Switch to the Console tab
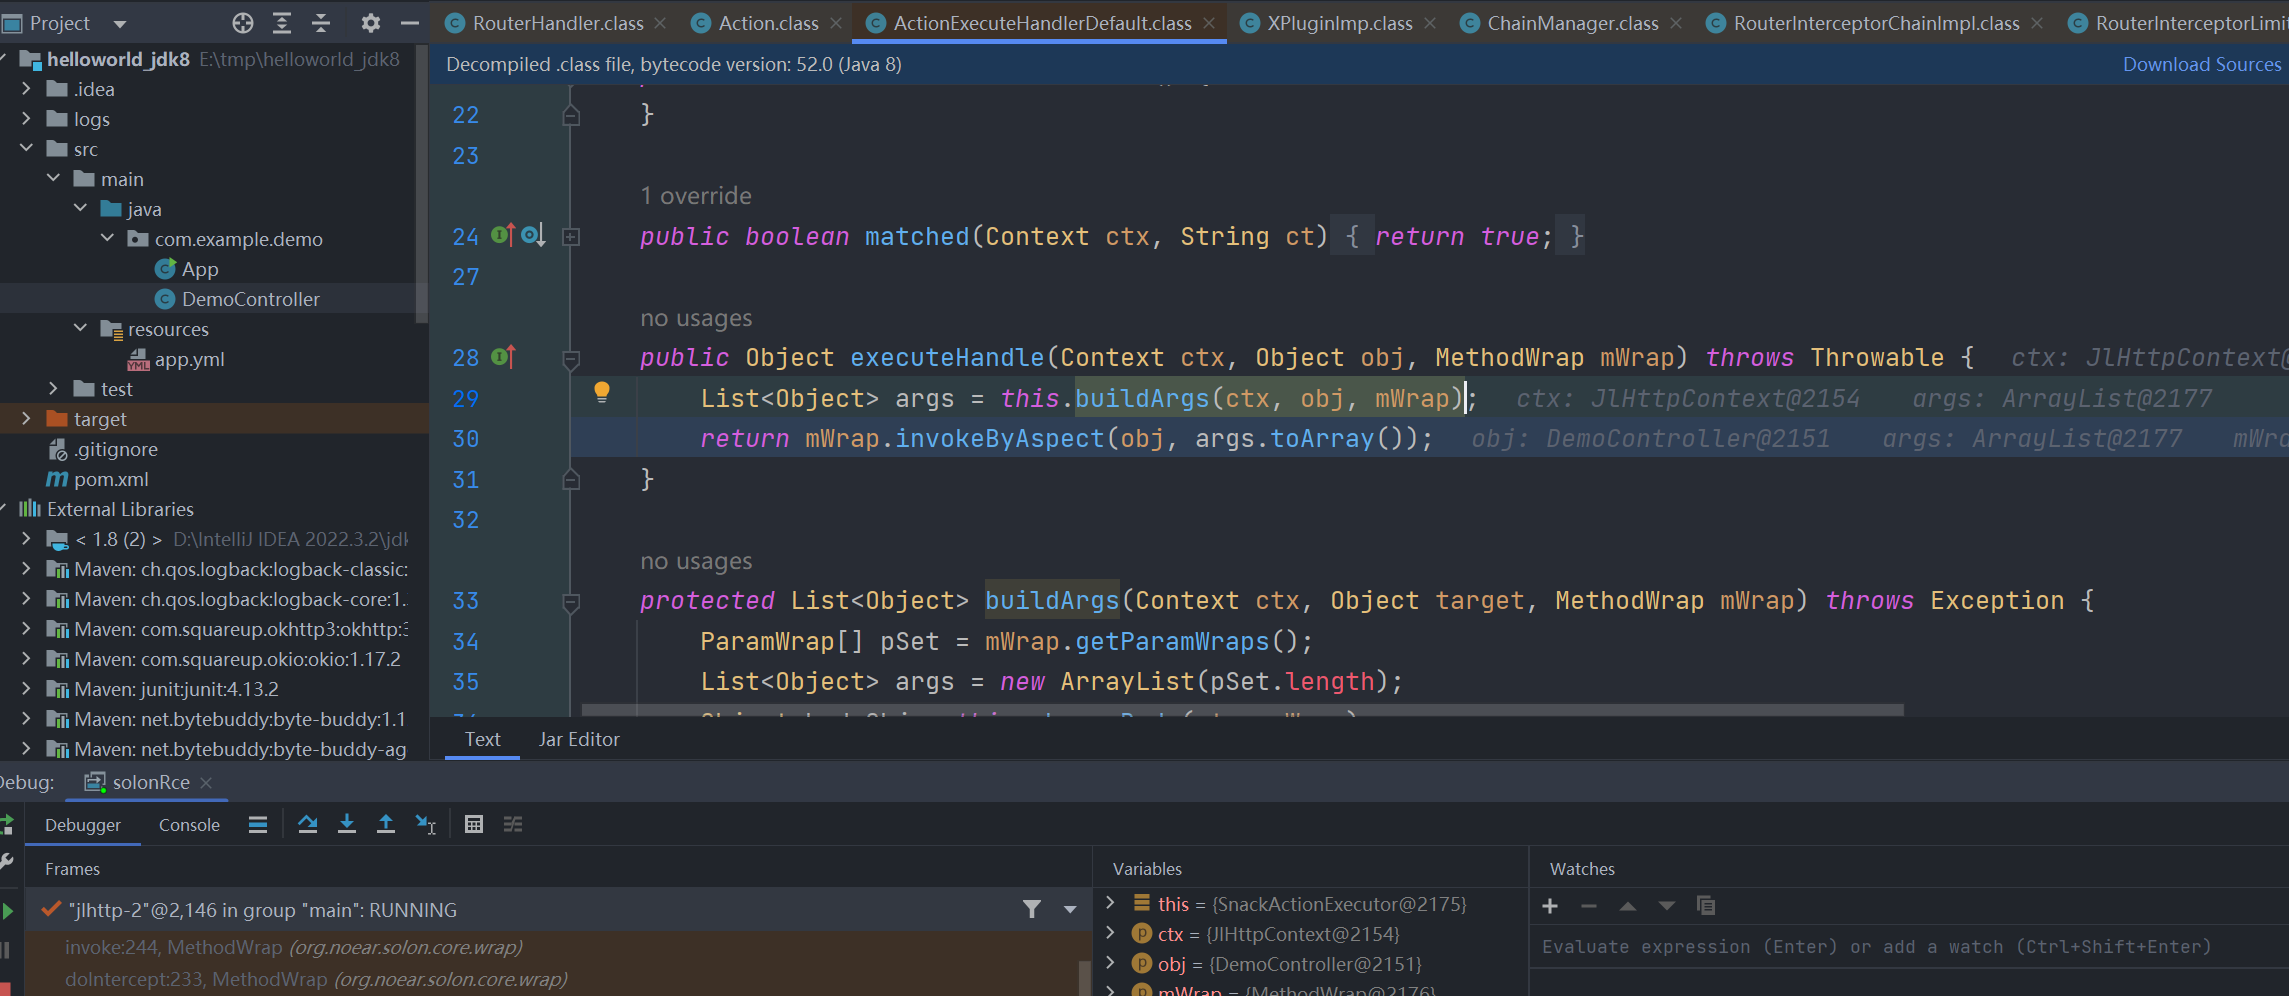Screen dimensions: 2289x996 189,824
